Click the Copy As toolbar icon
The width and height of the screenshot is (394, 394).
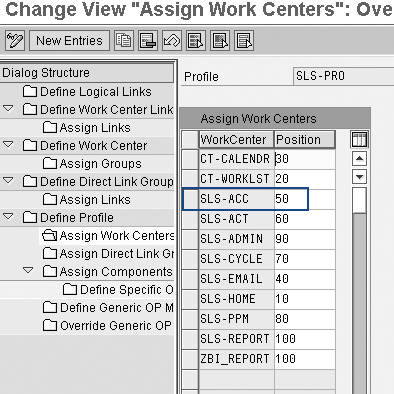pos(124,41)
